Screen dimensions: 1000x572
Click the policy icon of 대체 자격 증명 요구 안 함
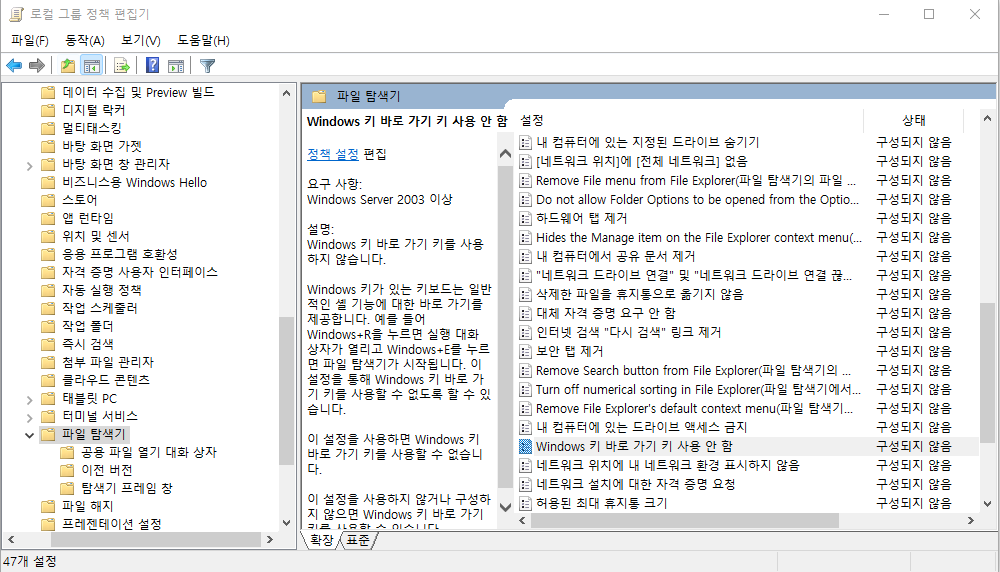[525, 314]
